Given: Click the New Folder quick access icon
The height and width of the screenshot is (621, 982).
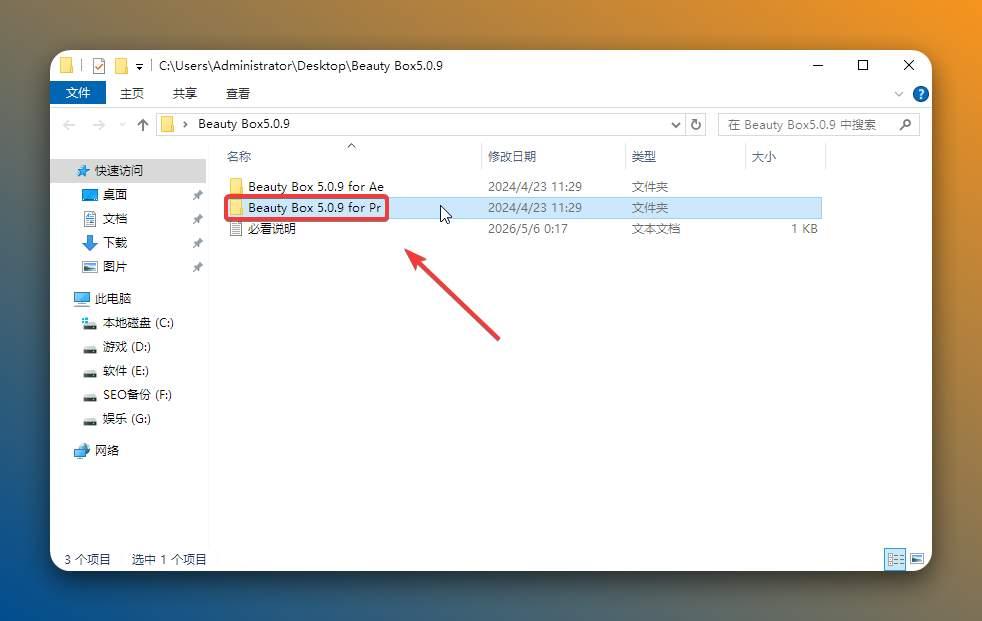Looking at the screenshot, I should click(x=121, y=66).
